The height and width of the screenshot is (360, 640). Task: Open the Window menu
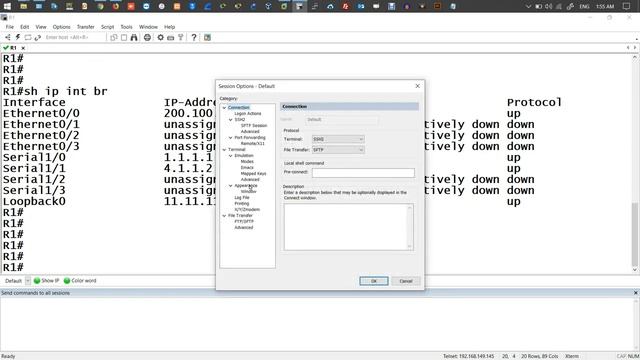(x=148, y=27)
